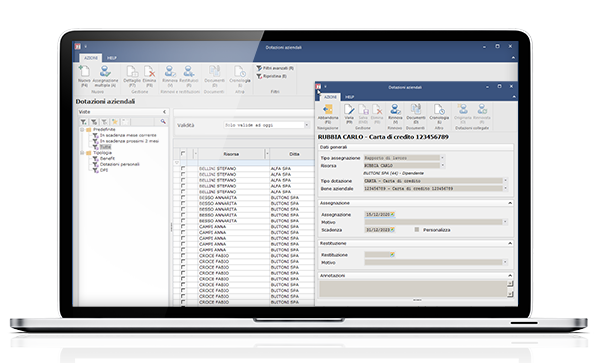Click the Dettaglio document icon
Viewport: 600px width, 363px height.
[x=132, y=72]
